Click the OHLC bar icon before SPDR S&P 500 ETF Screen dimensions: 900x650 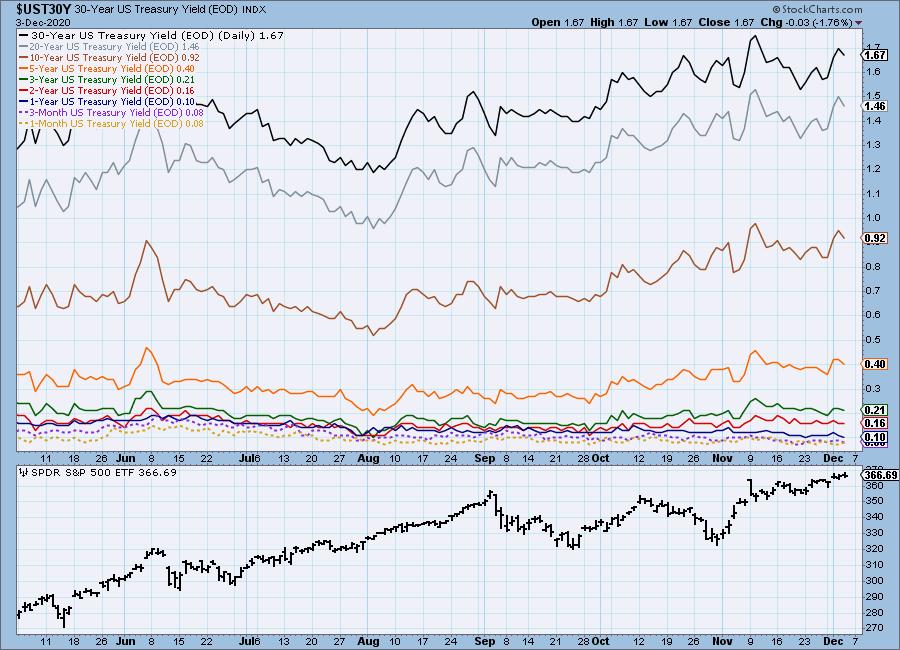pos(24,472)
